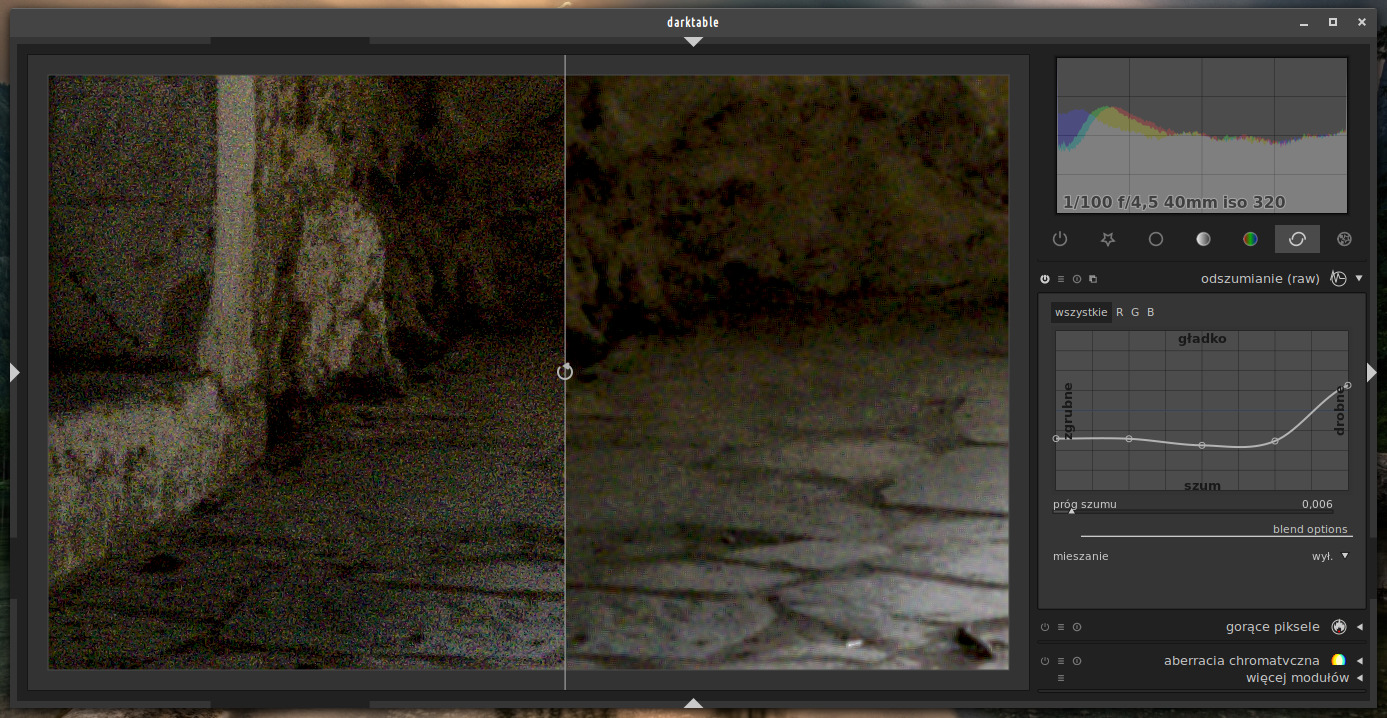The width and height of the screenshot is (1387, 718).
Task: Click the gorące piksele module title
Action: pyautogui.click(x=1273, y=627)
